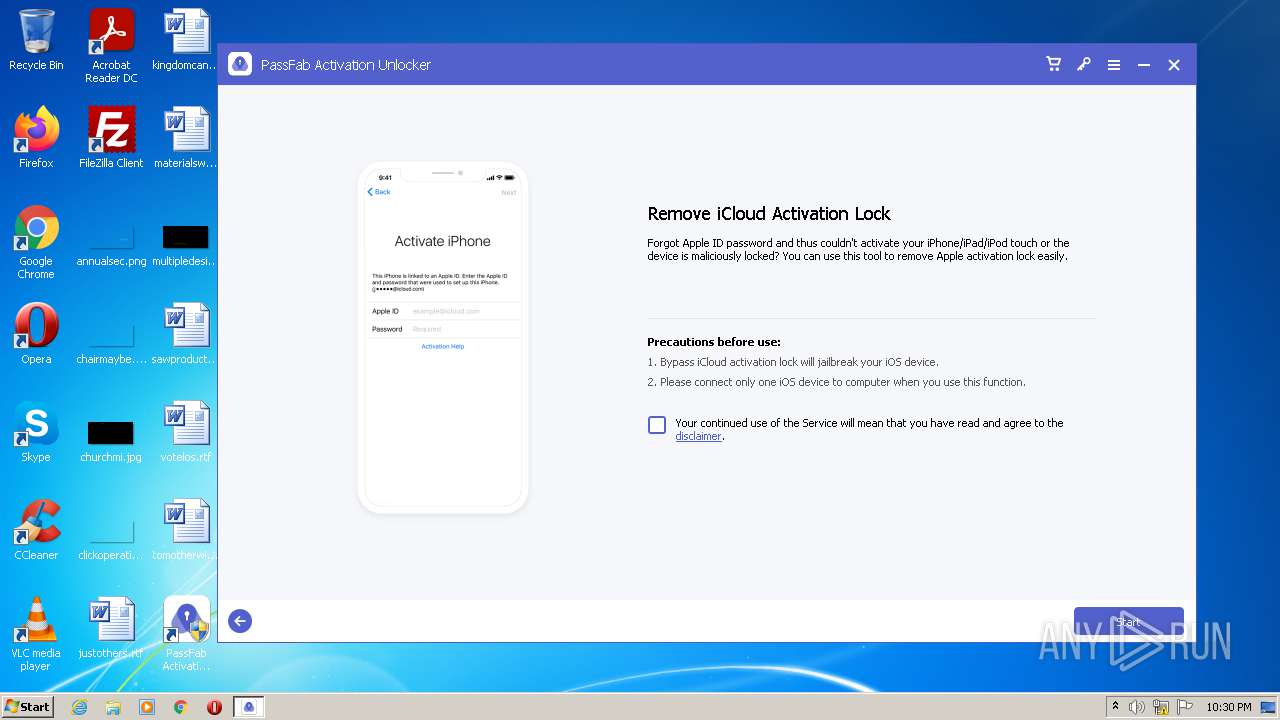Launch Opera browser shortcut

(x=36, y=334)
